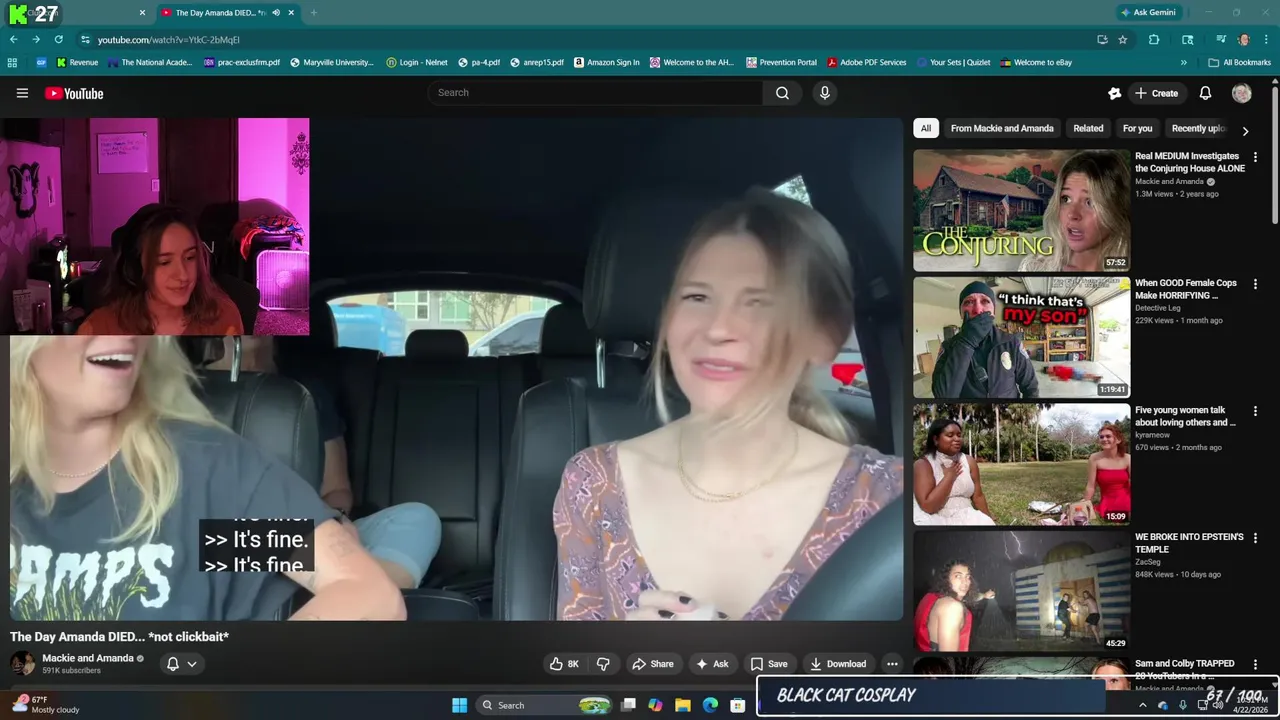Launch File Explorer from the taskbar

point(683,705)
